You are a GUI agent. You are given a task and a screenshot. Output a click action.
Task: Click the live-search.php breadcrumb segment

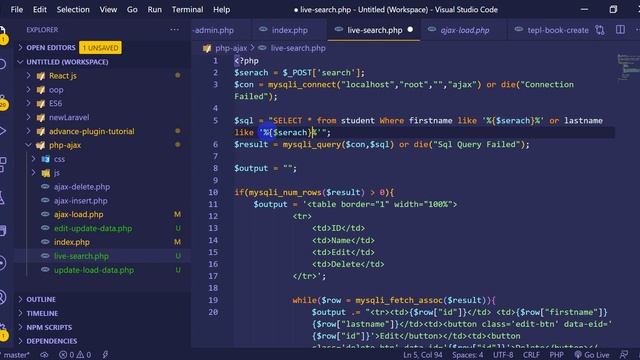coord(298,48)
